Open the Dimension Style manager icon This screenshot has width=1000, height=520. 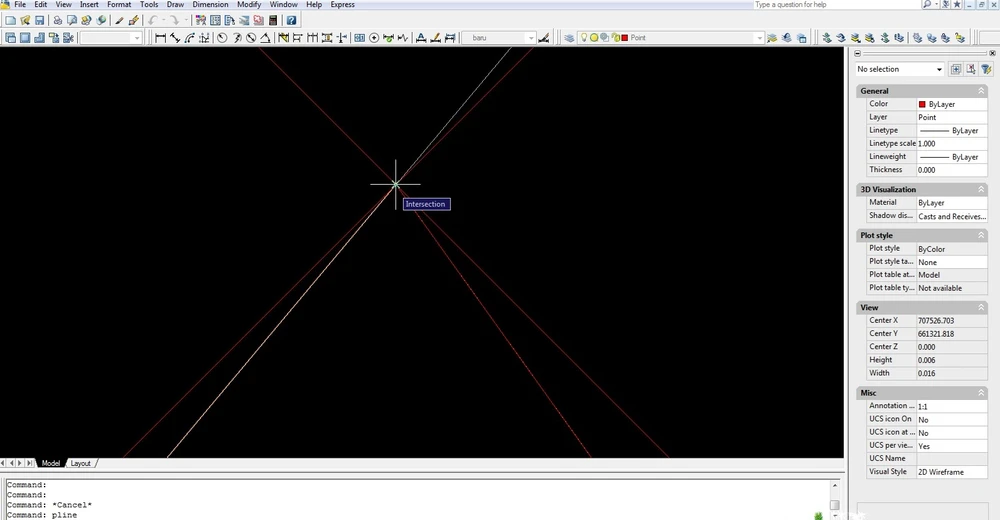click(x=543, y=38)
